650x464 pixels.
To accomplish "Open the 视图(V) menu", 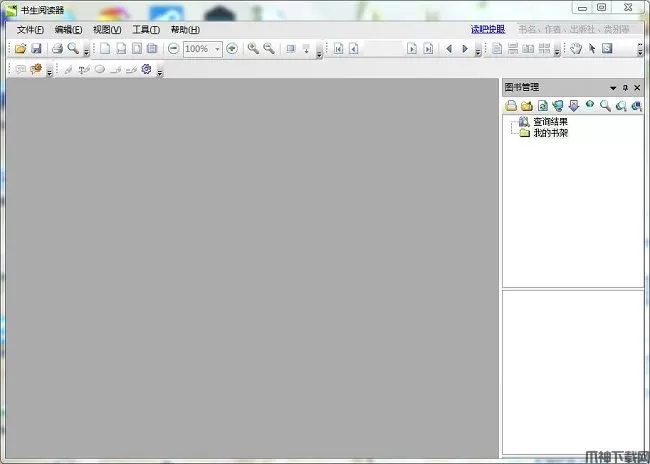I will [x=107, y=30].
